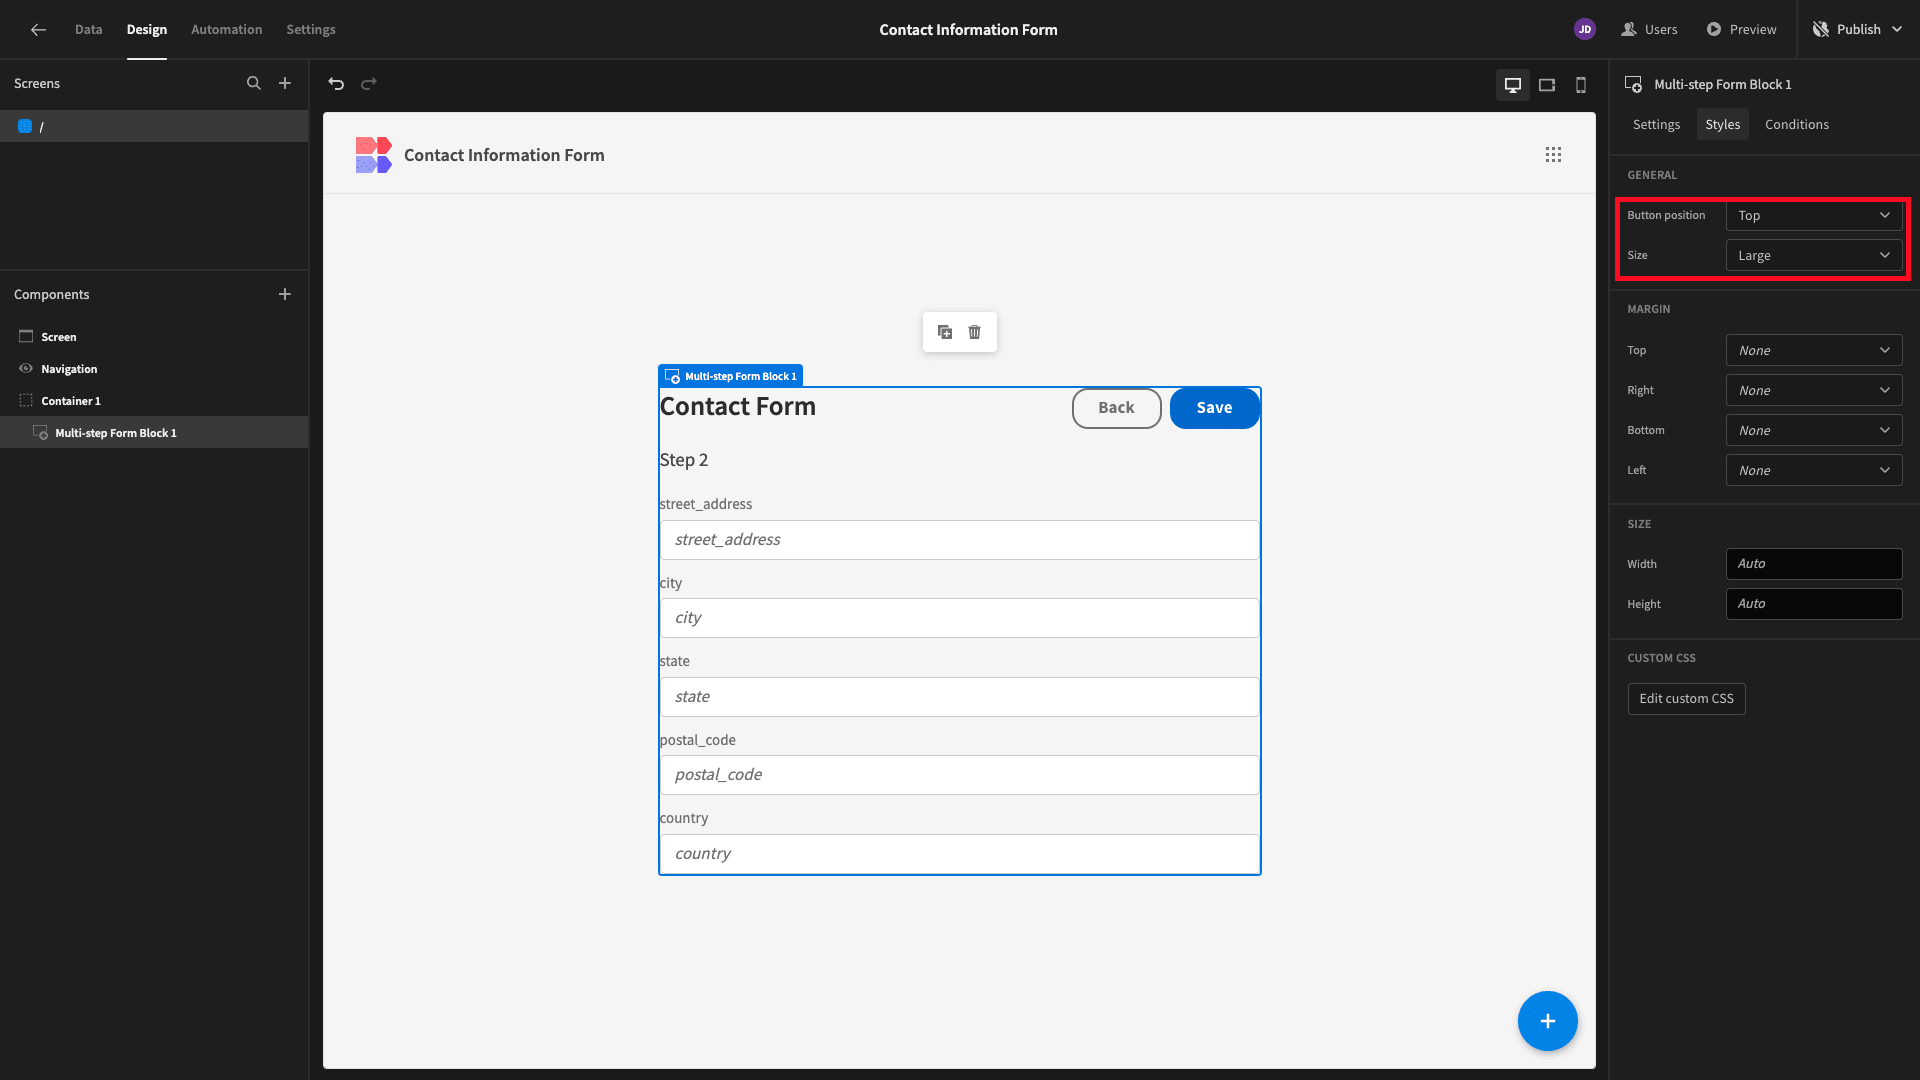This screenshot has height=1080, width=1920.
Task: Duplicate the selected form block
Action: click(945, 332)
